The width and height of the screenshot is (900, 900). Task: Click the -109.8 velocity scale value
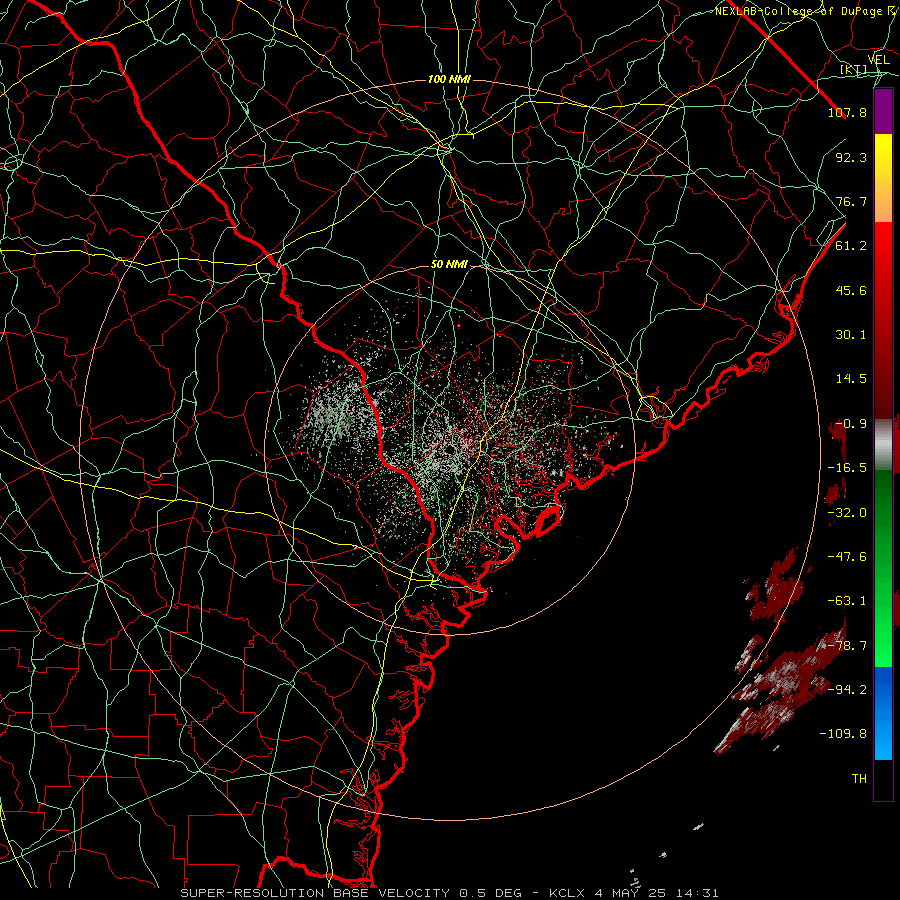(843, 734)
